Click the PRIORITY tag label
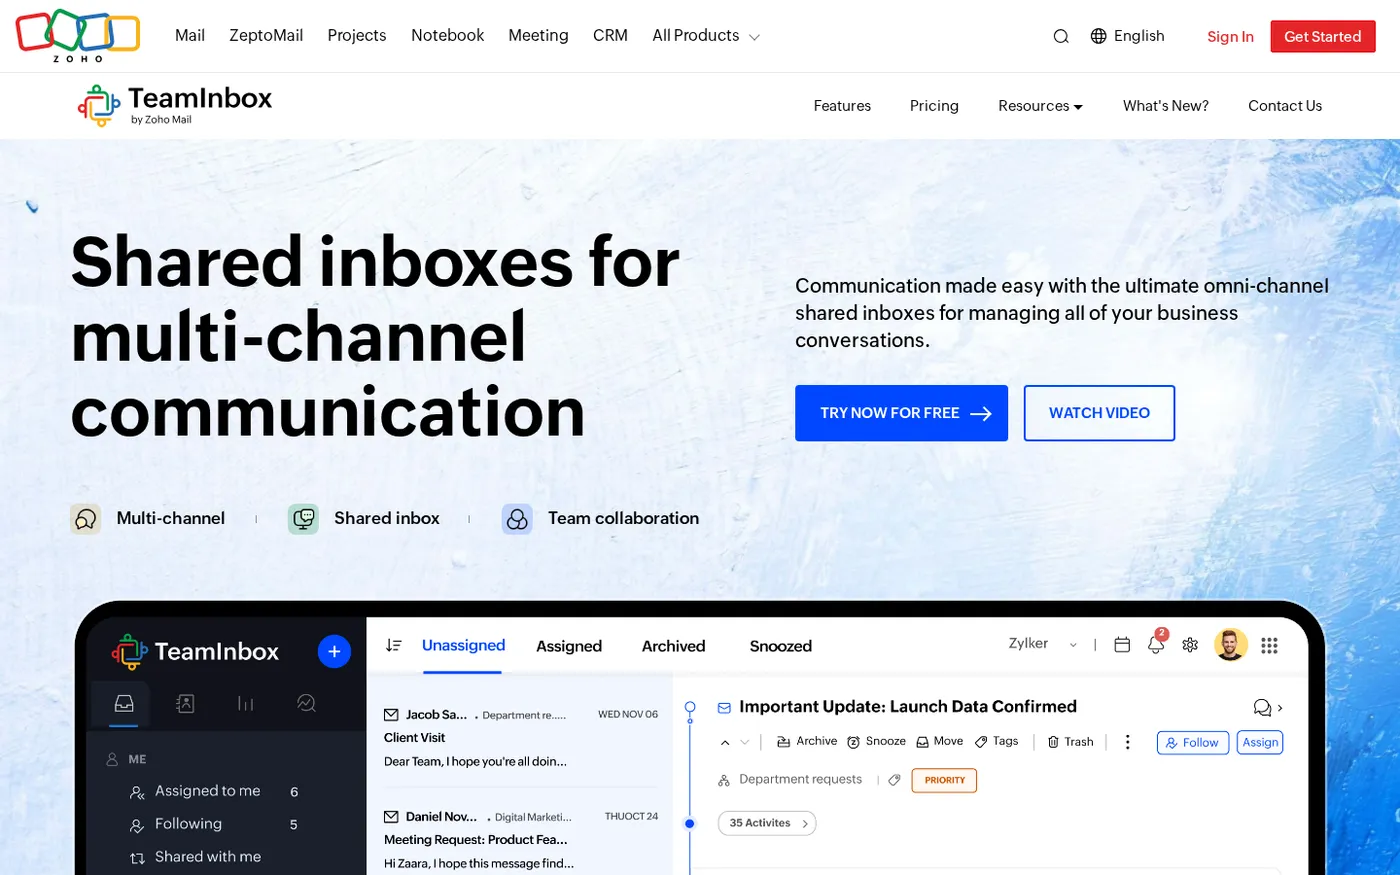Viewport: 1400px width, 875px height. 944,780
